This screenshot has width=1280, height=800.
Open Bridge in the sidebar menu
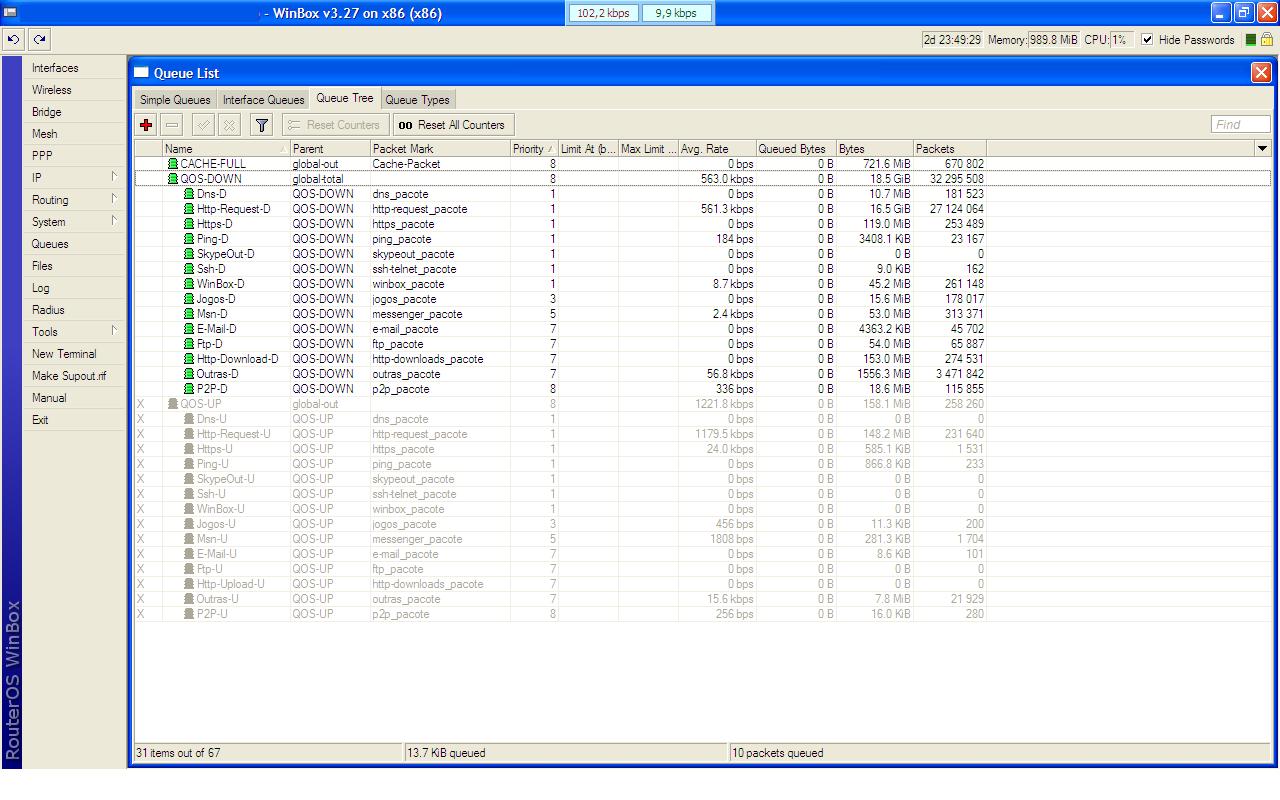47,112
